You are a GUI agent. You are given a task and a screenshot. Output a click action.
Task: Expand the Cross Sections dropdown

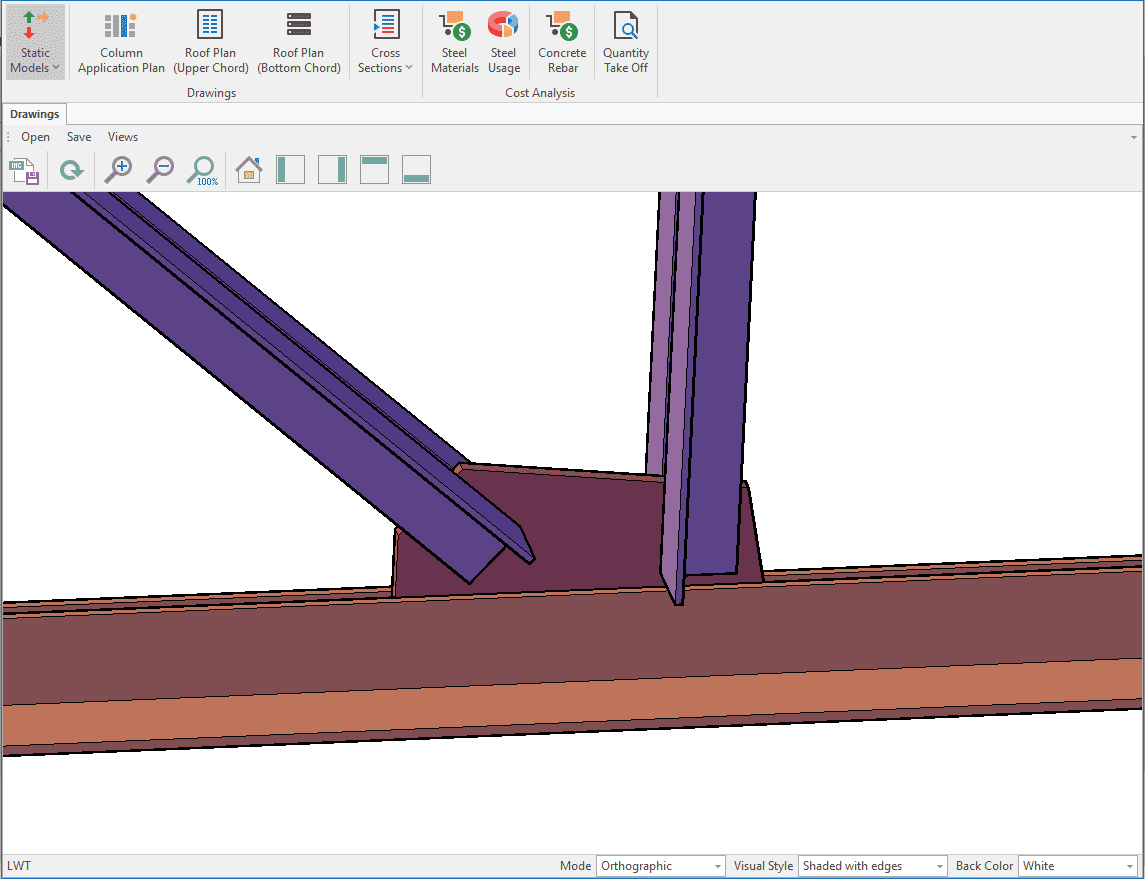point(385,43)
